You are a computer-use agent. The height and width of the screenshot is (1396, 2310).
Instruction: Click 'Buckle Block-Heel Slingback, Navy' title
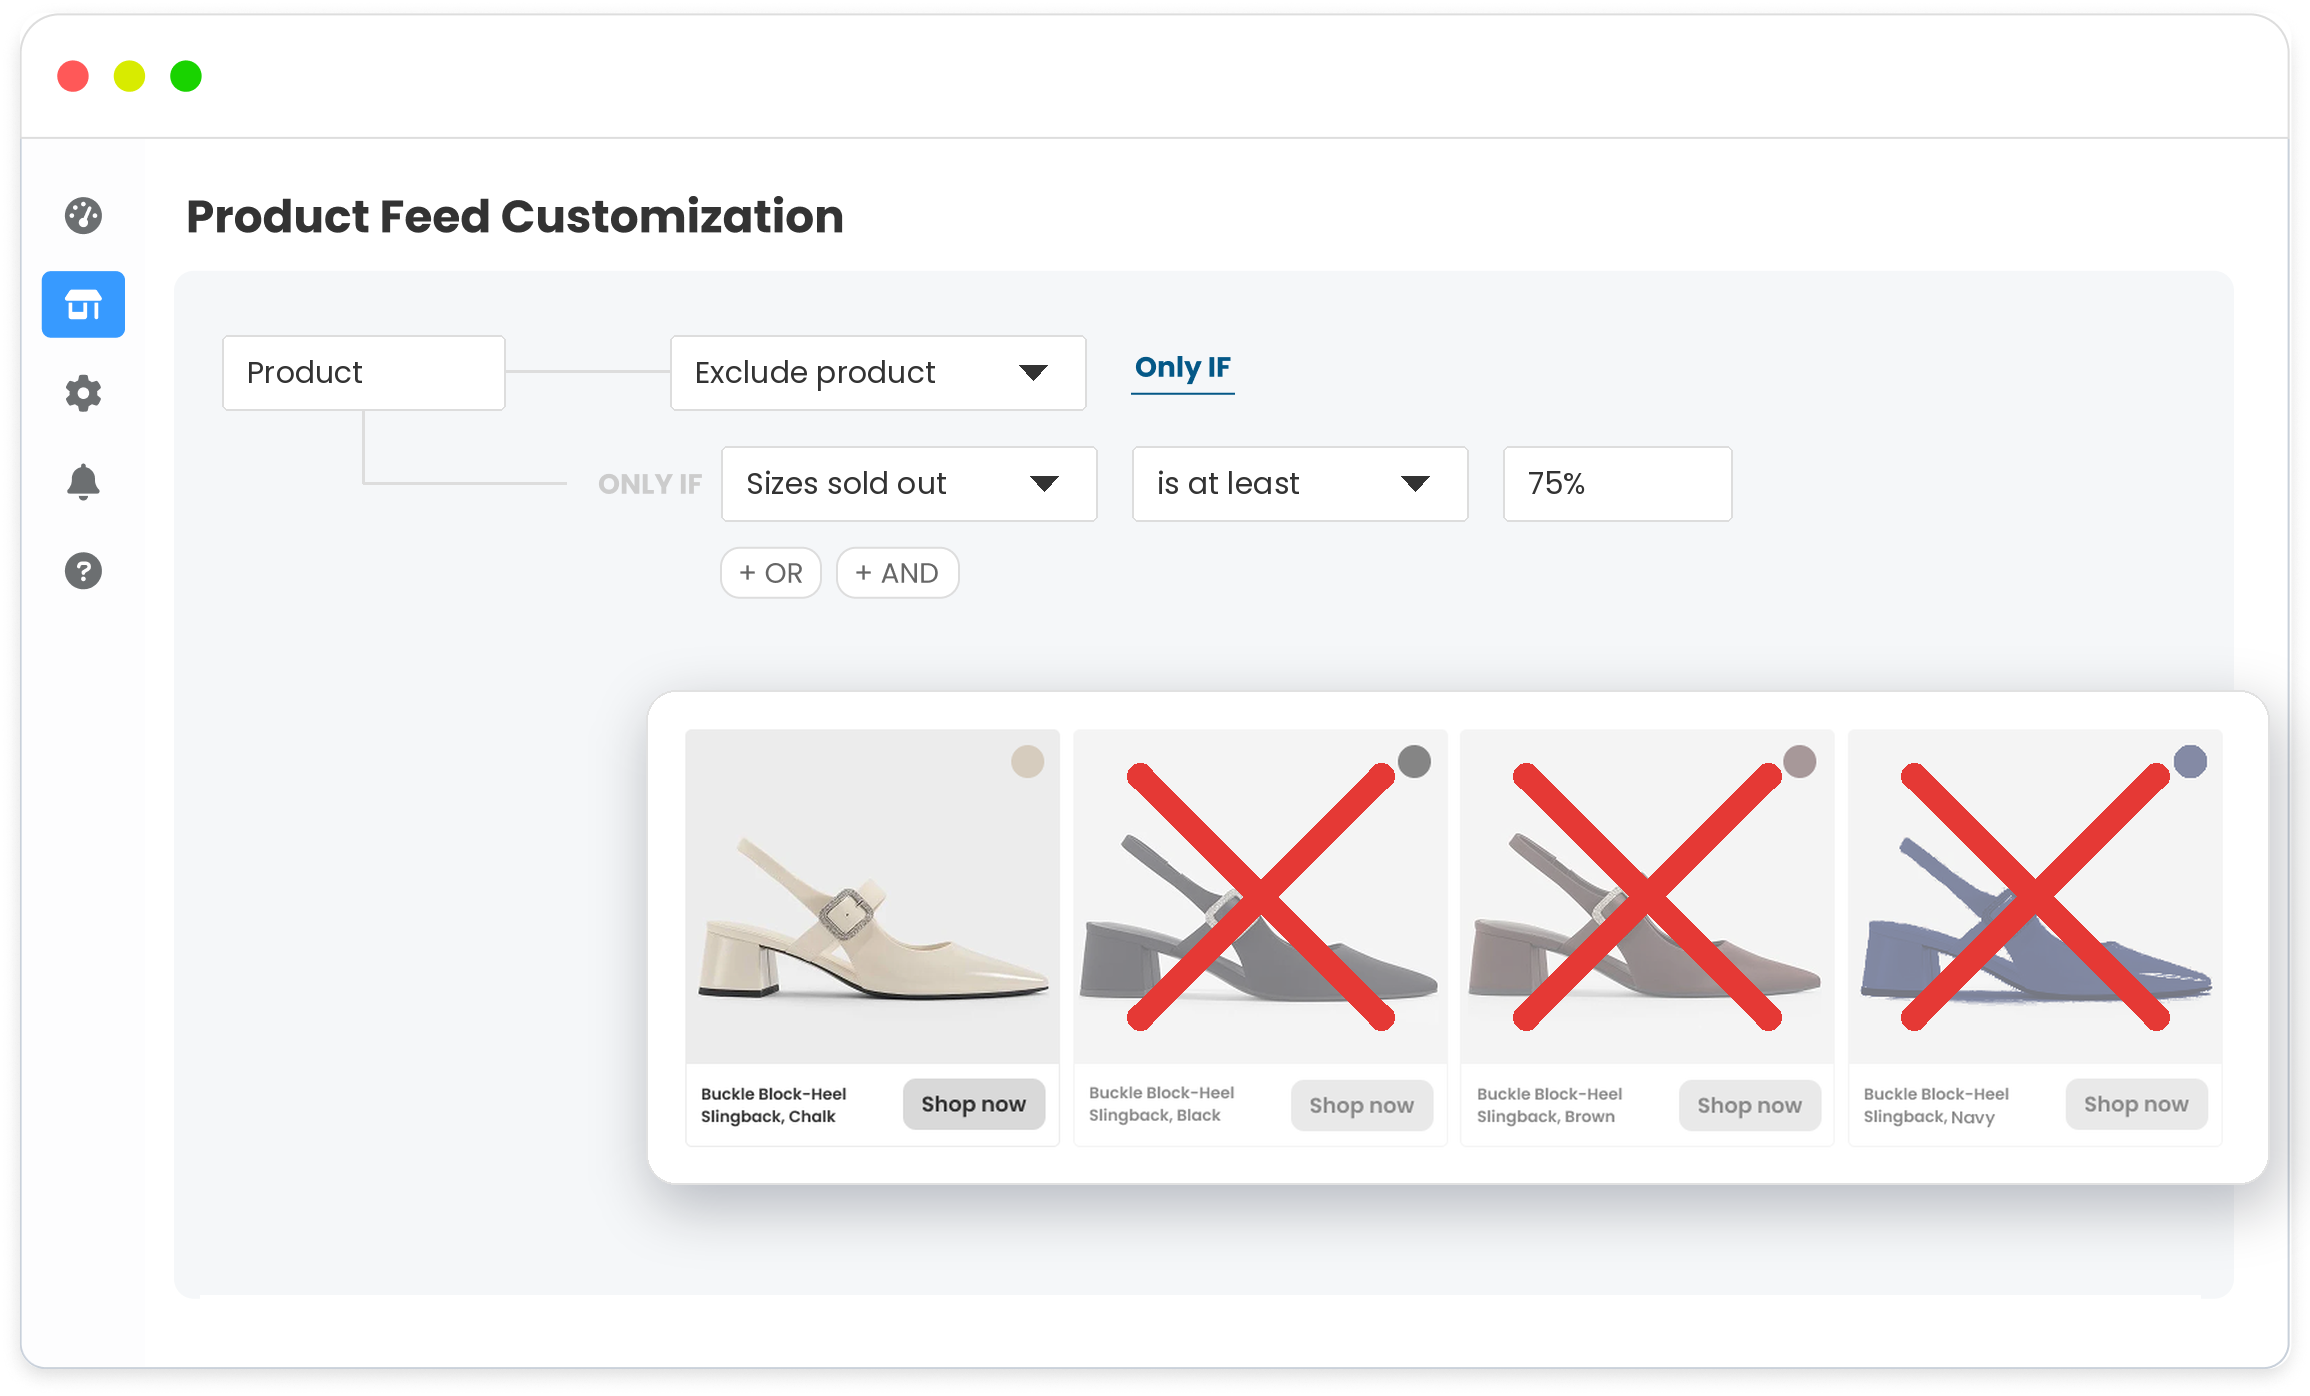coord(1937,1105)
